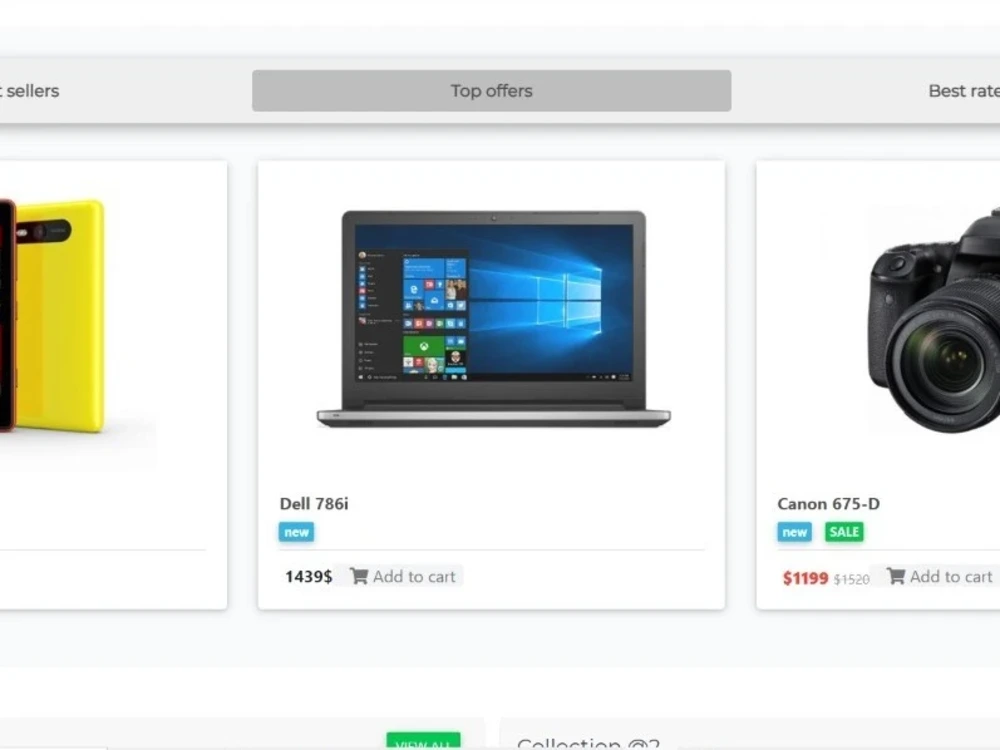Click the Dell 786i product title
The image size is (1000, 750).
(314, 504)
